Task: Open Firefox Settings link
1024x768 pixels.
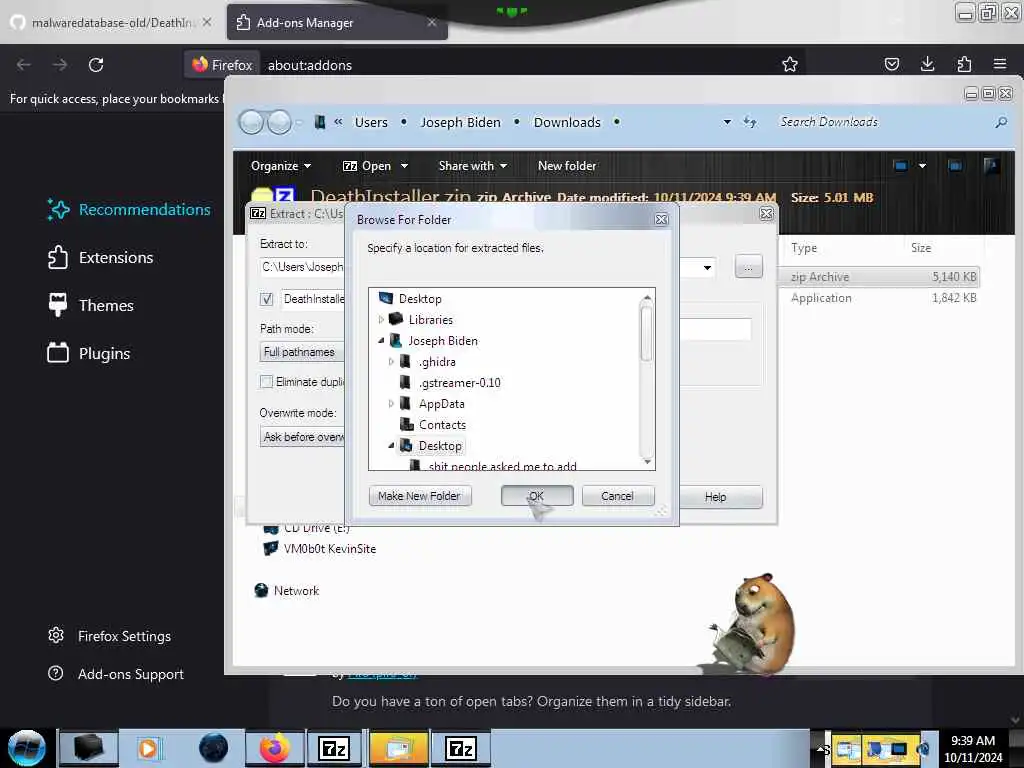Action: [x=110, y=636]
